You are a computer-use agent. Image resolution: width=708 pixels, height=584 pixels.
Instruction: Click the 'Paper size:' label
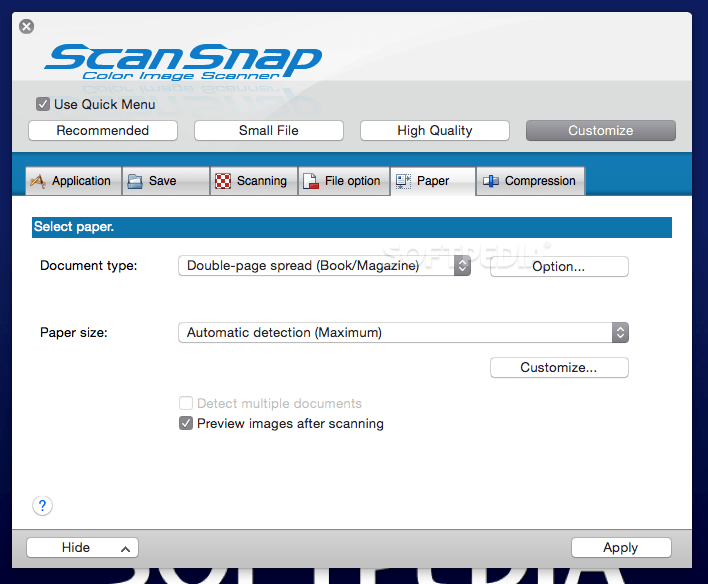click(x=74, y=333)
